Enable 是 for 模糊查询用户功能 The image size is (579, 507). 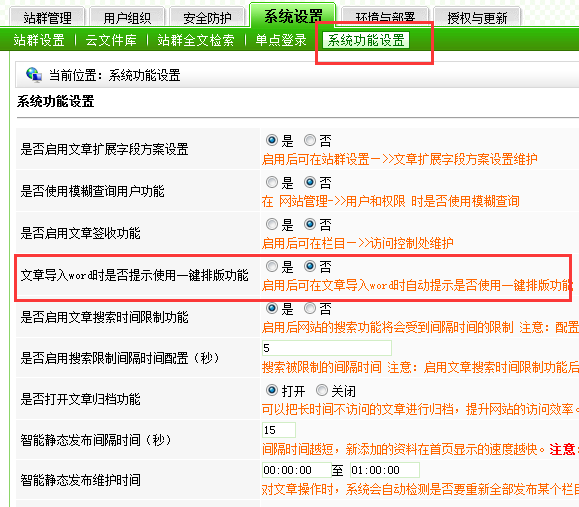tap(272, 182)
